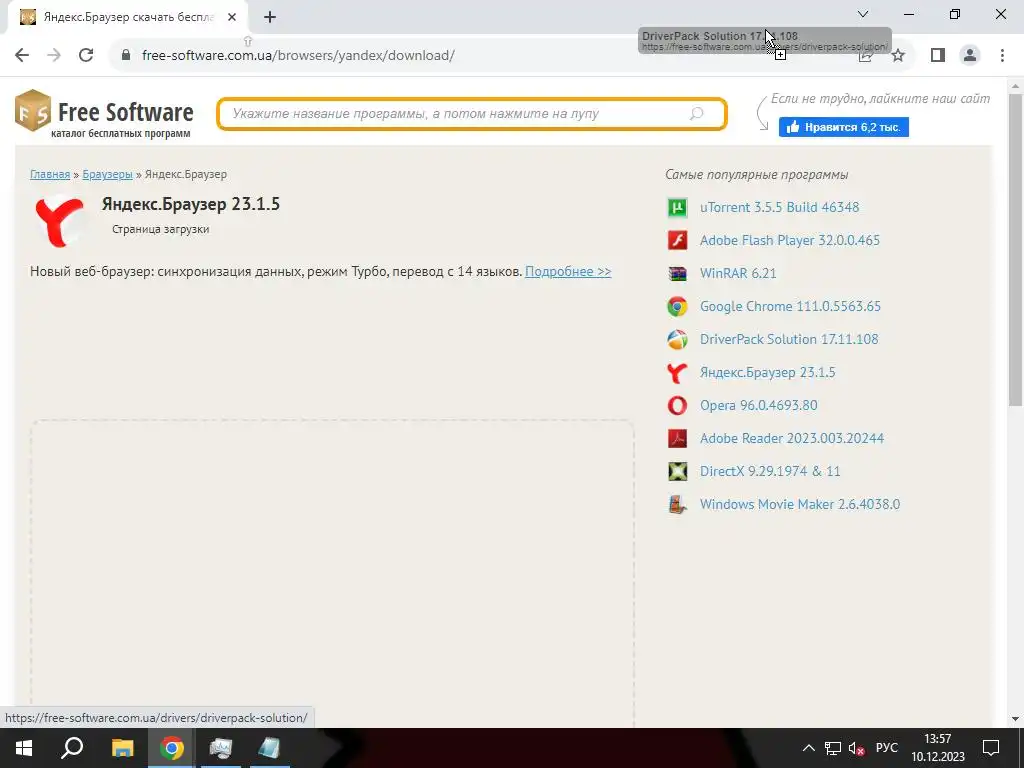Click the Adobe Flash Player icon
The image size is (1024, 768).
tap(677, 240)
